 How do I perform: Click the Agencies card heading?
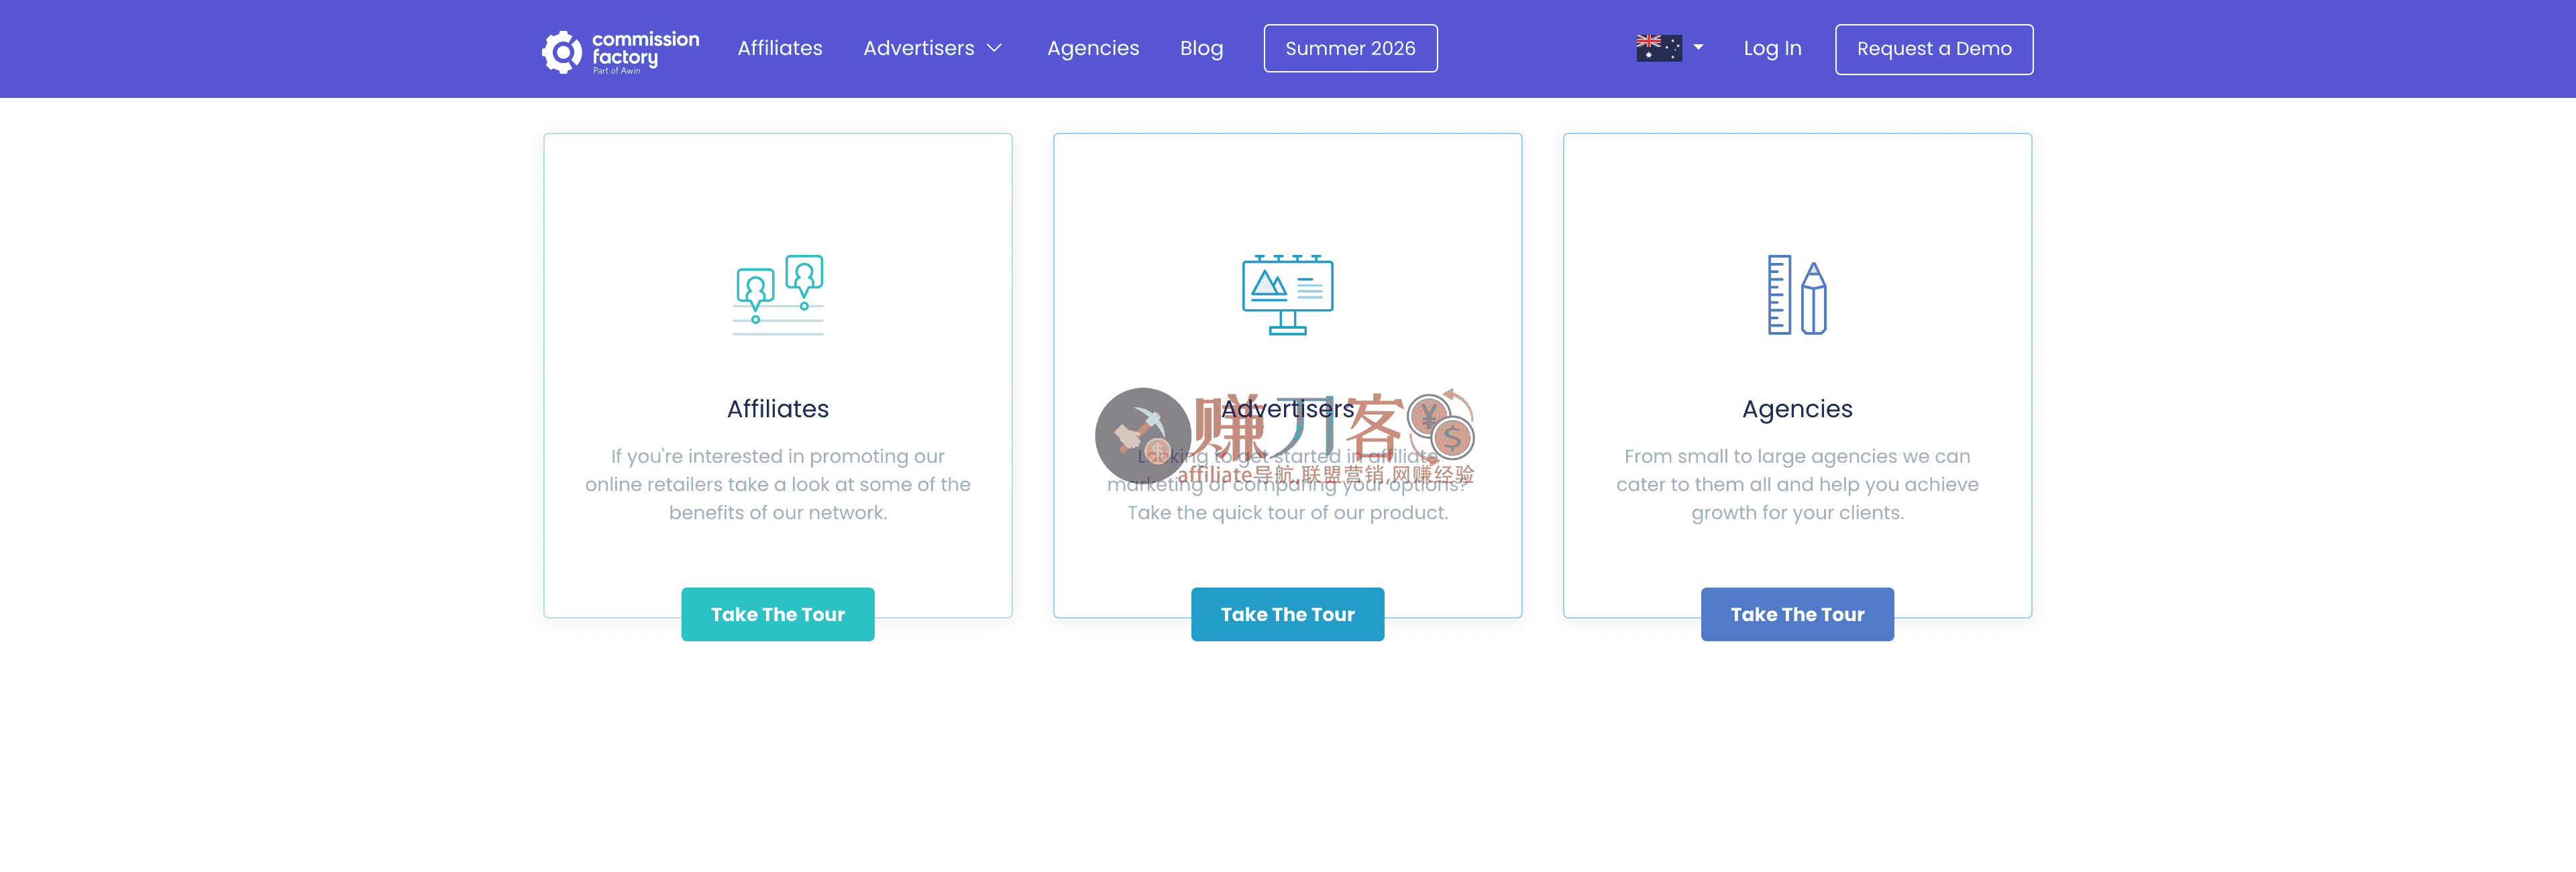point(1797,408)
